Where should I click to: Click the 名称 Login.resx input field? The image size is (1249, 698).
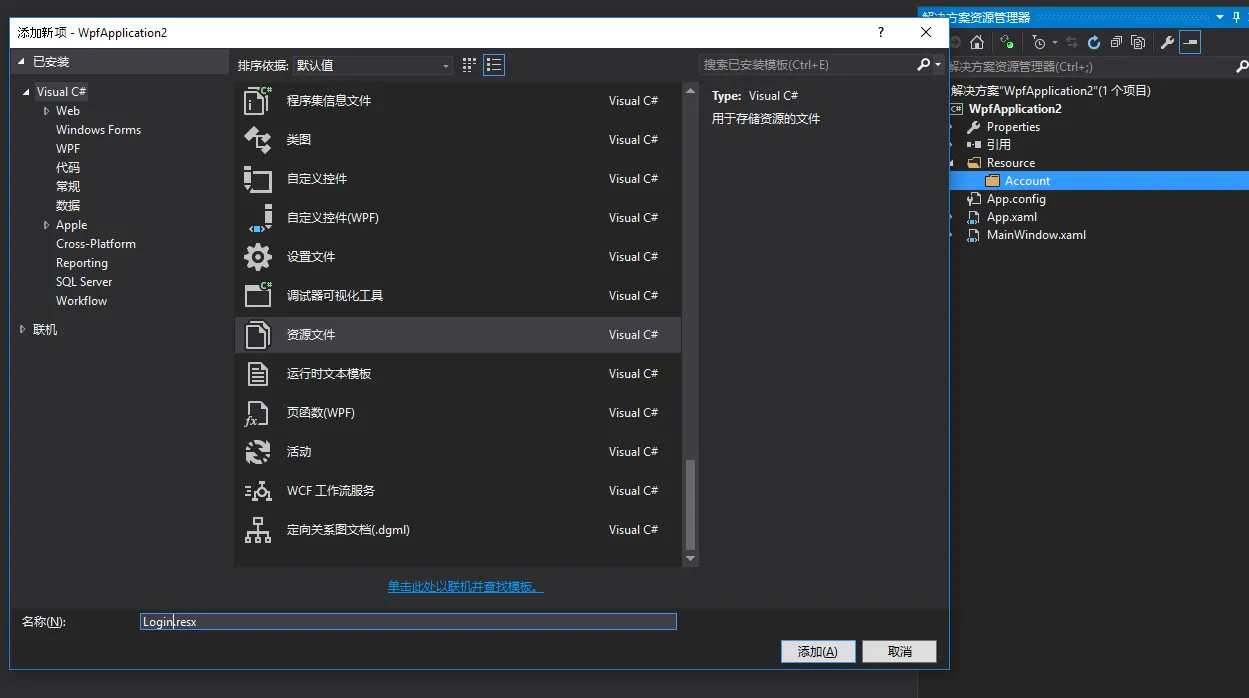click(x=408, y=622)
